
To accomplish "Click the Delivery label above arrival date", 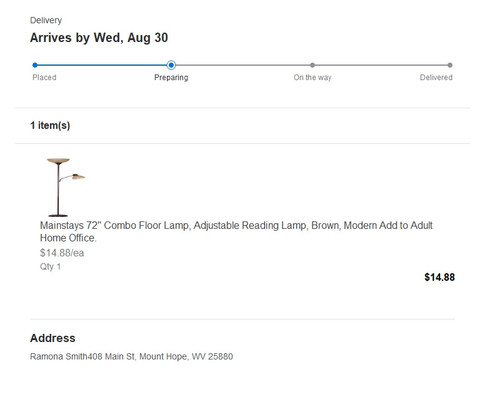I will [x=46, y=20].
